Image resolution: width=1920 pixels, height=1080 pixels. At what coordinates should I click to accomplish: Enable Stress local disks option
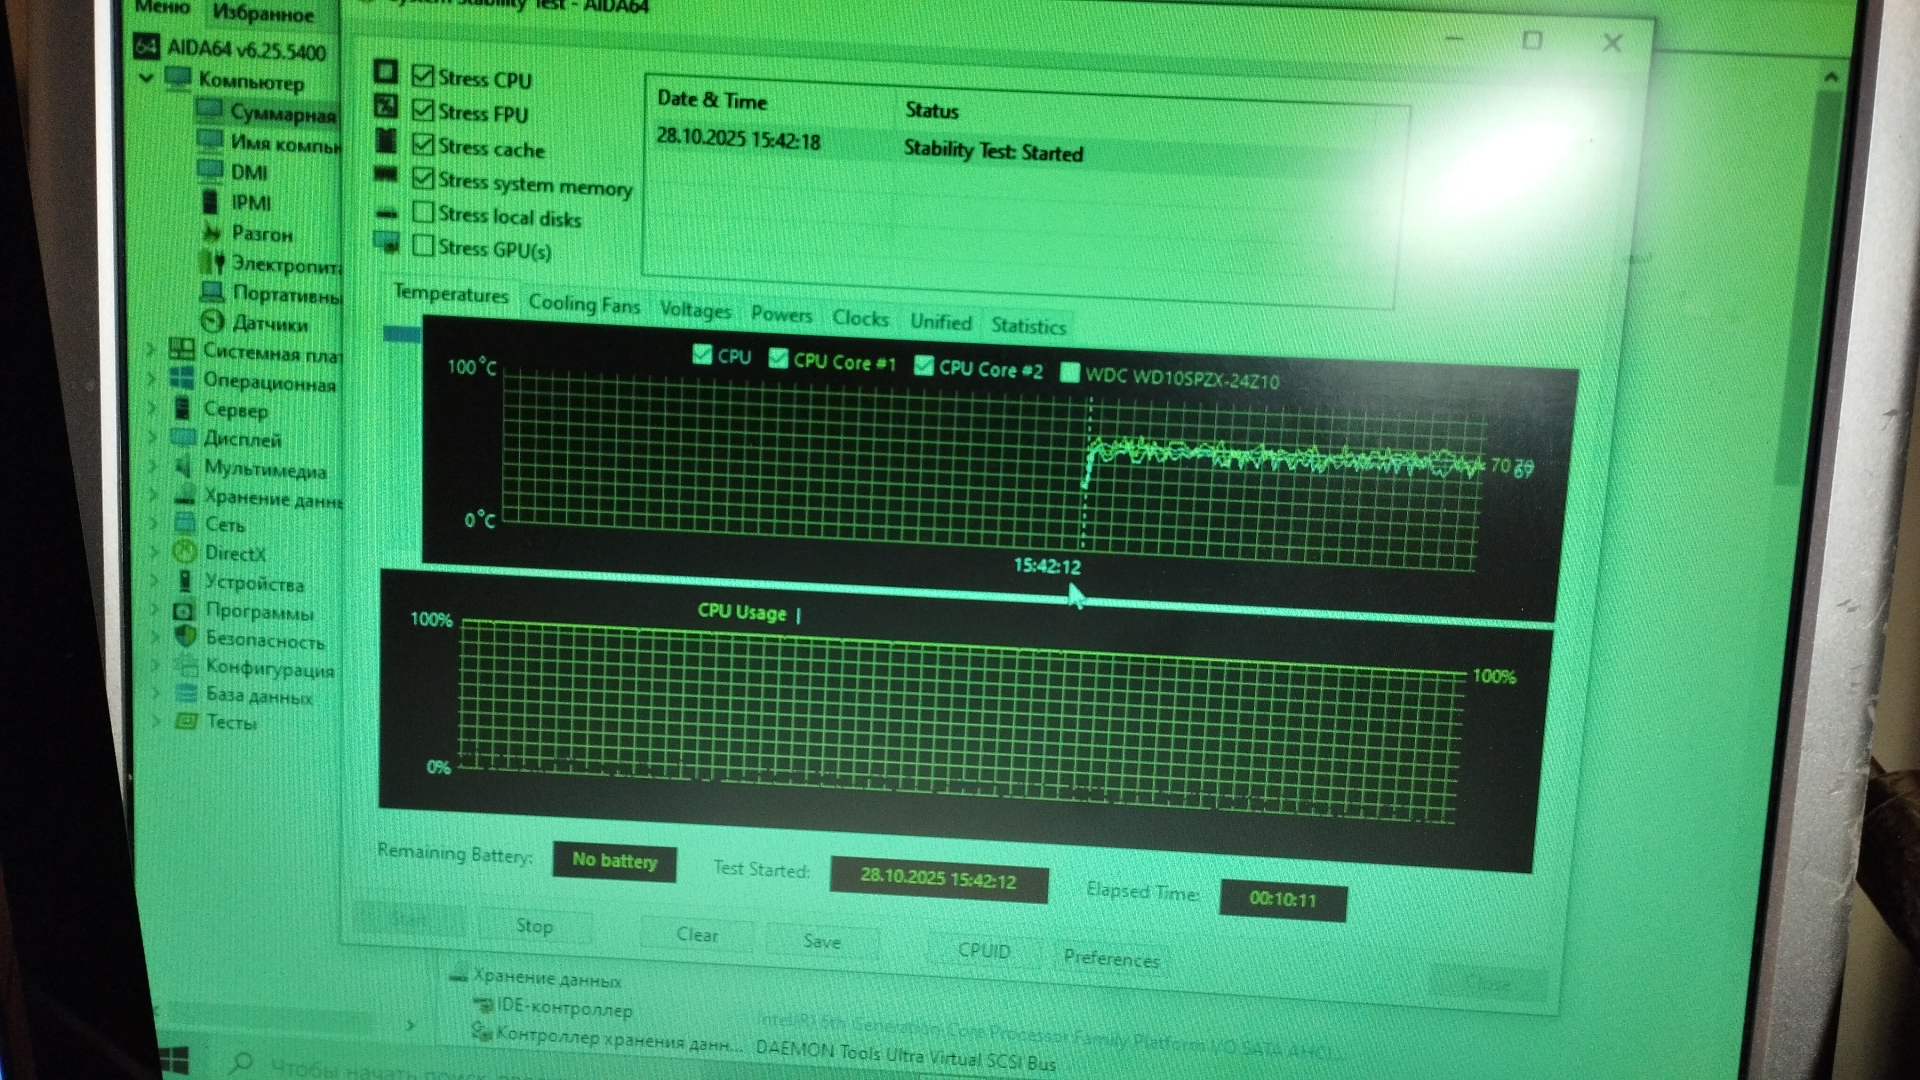tap(423, 212)
